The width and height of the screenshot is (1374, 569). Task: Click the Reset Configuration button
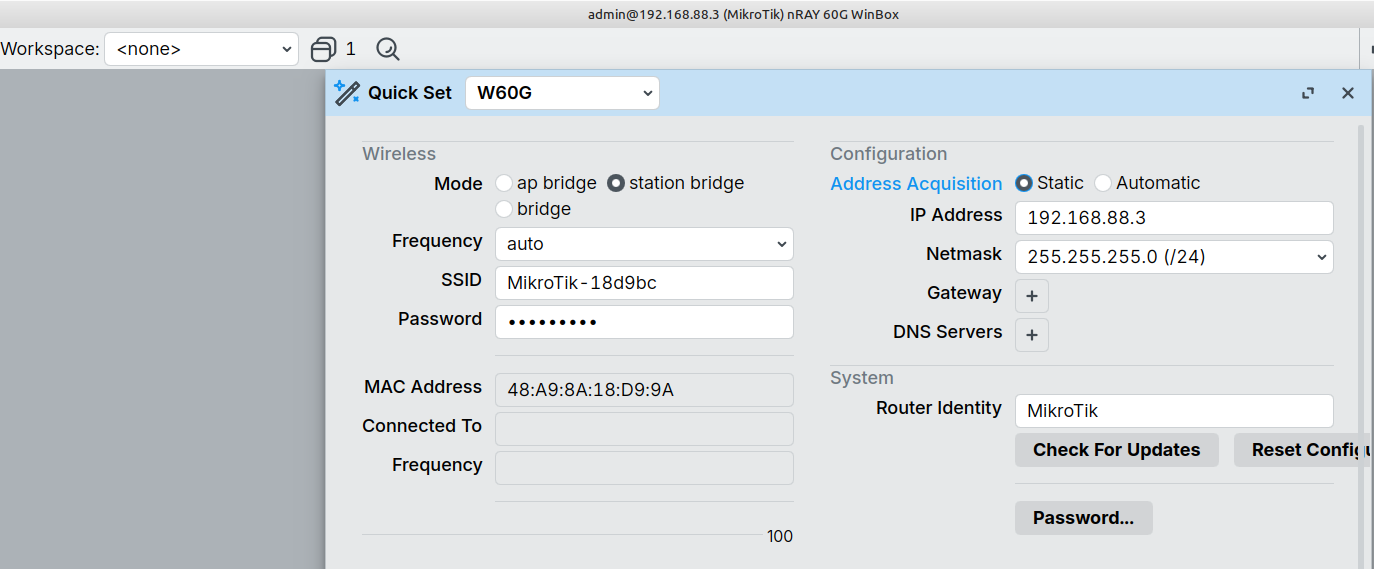click(x=1303, y=450)
